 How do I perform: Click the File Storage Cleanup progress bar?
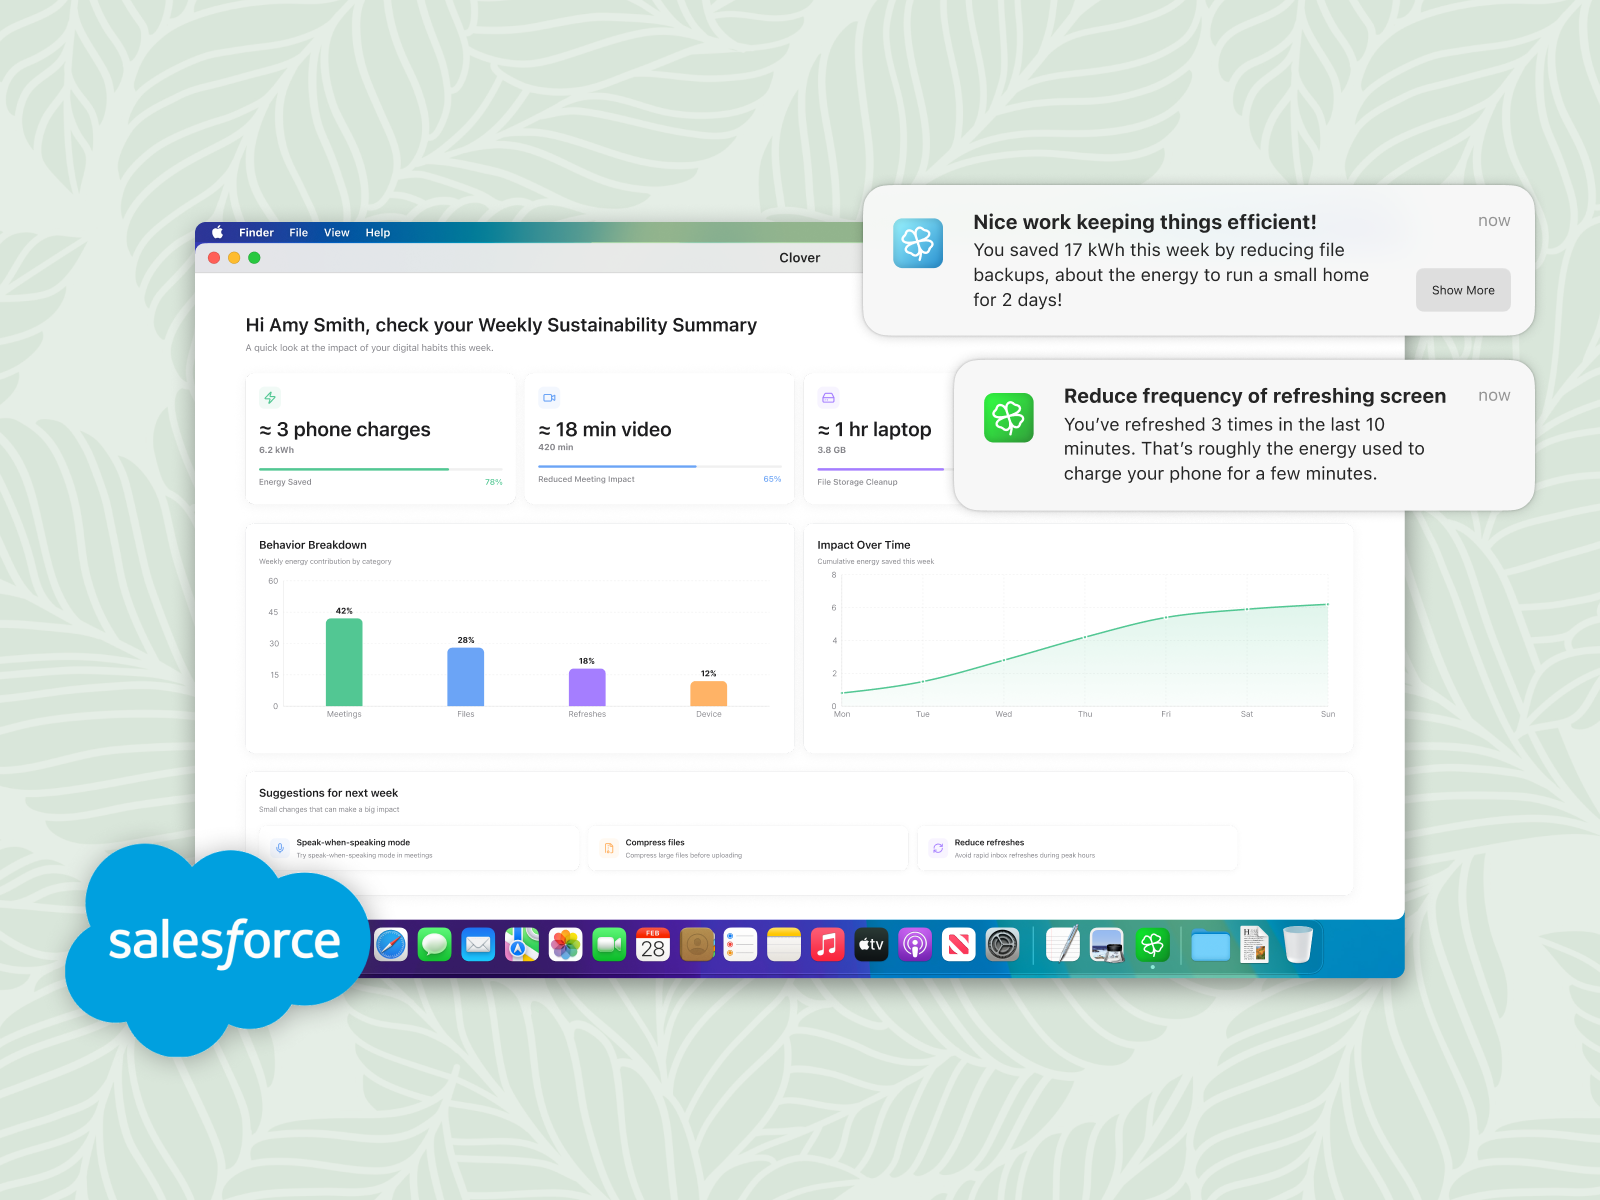point(885,468)
